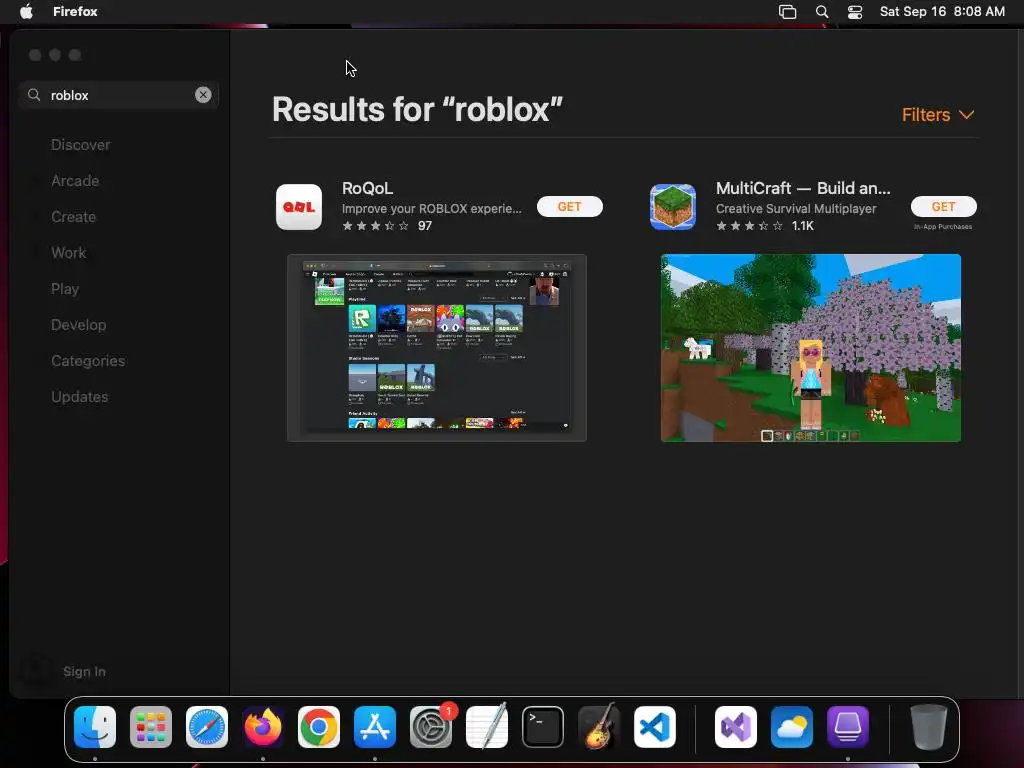Click RoQoL subtitle Improve your ROBLOX experience
The image size is (1024, 768).
[432, 209]
